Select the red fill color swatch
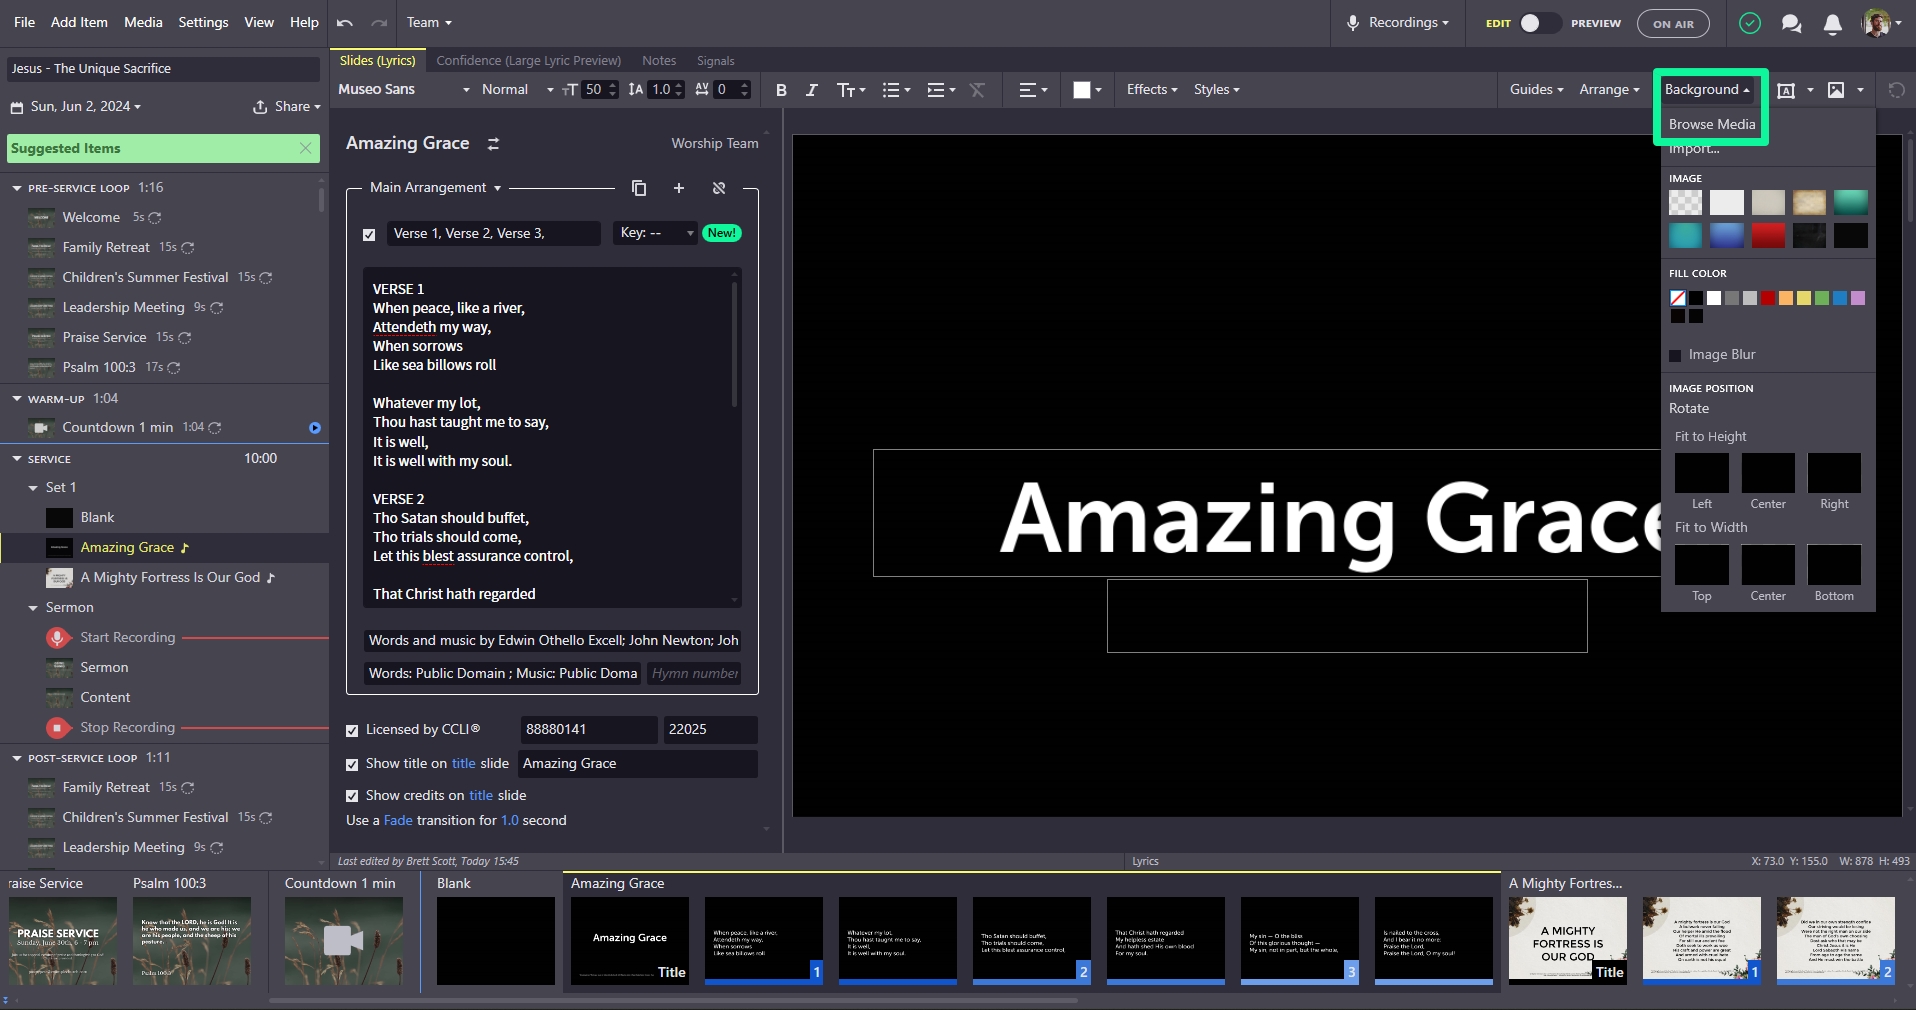 1768,298
